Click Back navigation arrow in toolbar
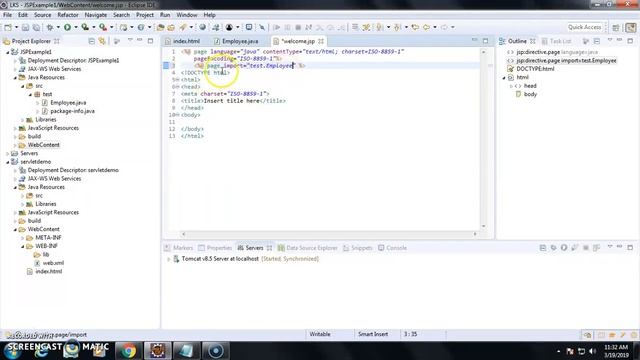This screenshot has width=640, height=360. pos(426,27)
